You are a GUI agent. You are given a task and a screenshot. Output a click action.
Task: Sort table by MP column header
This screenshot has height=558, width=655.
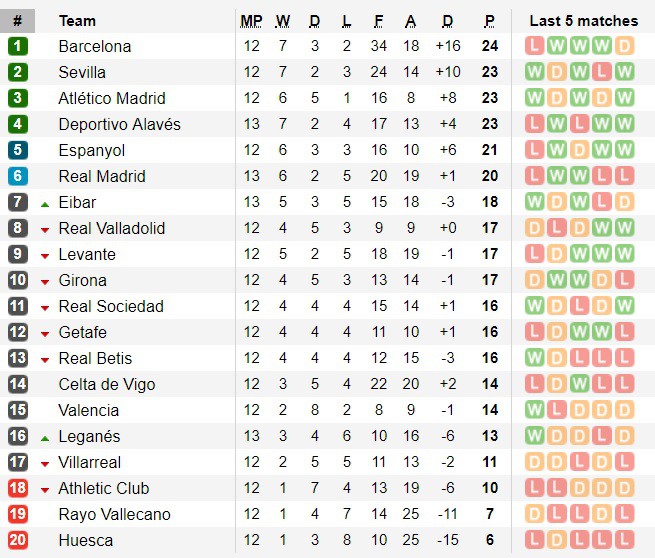[x=251, y=20]
